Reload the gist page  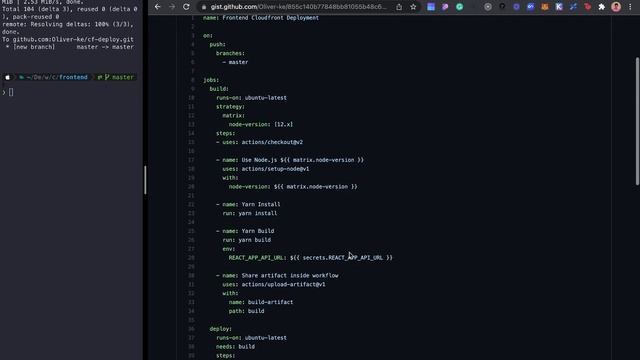click(x=186, y=7)
